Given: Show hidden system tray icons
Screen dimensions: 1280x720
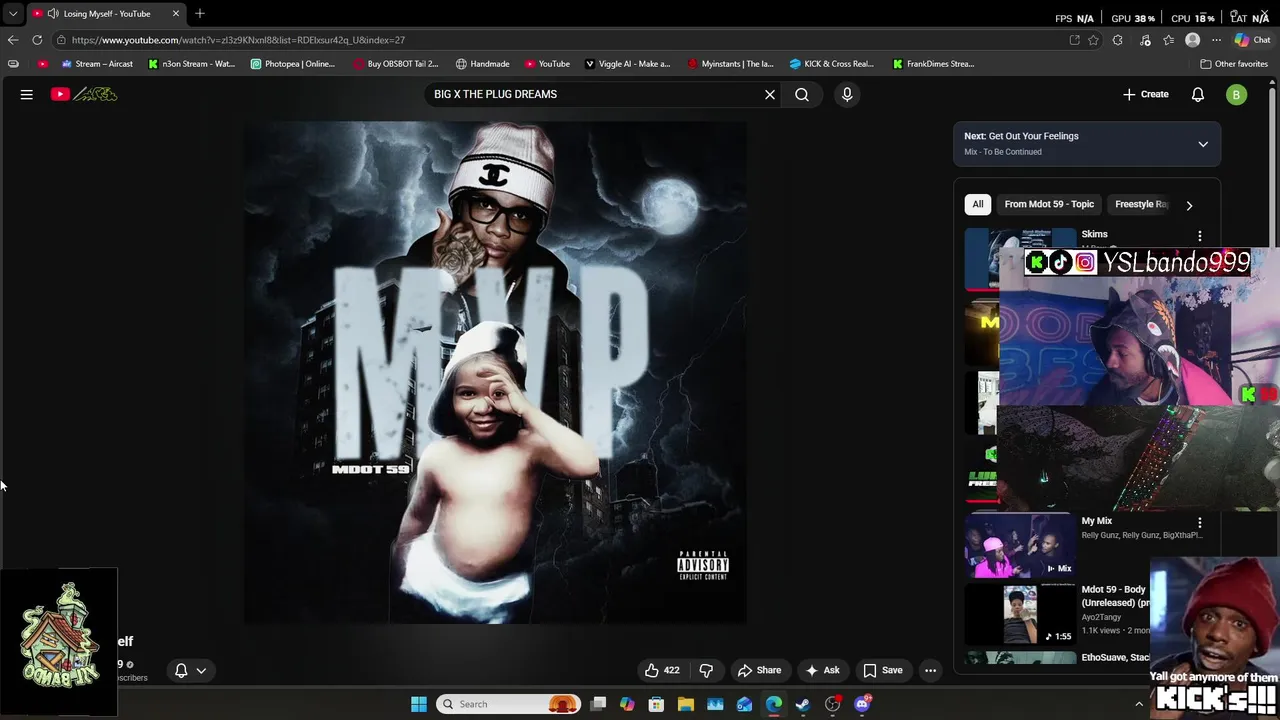Looking at the screenshot, I should pos(1139,704).
